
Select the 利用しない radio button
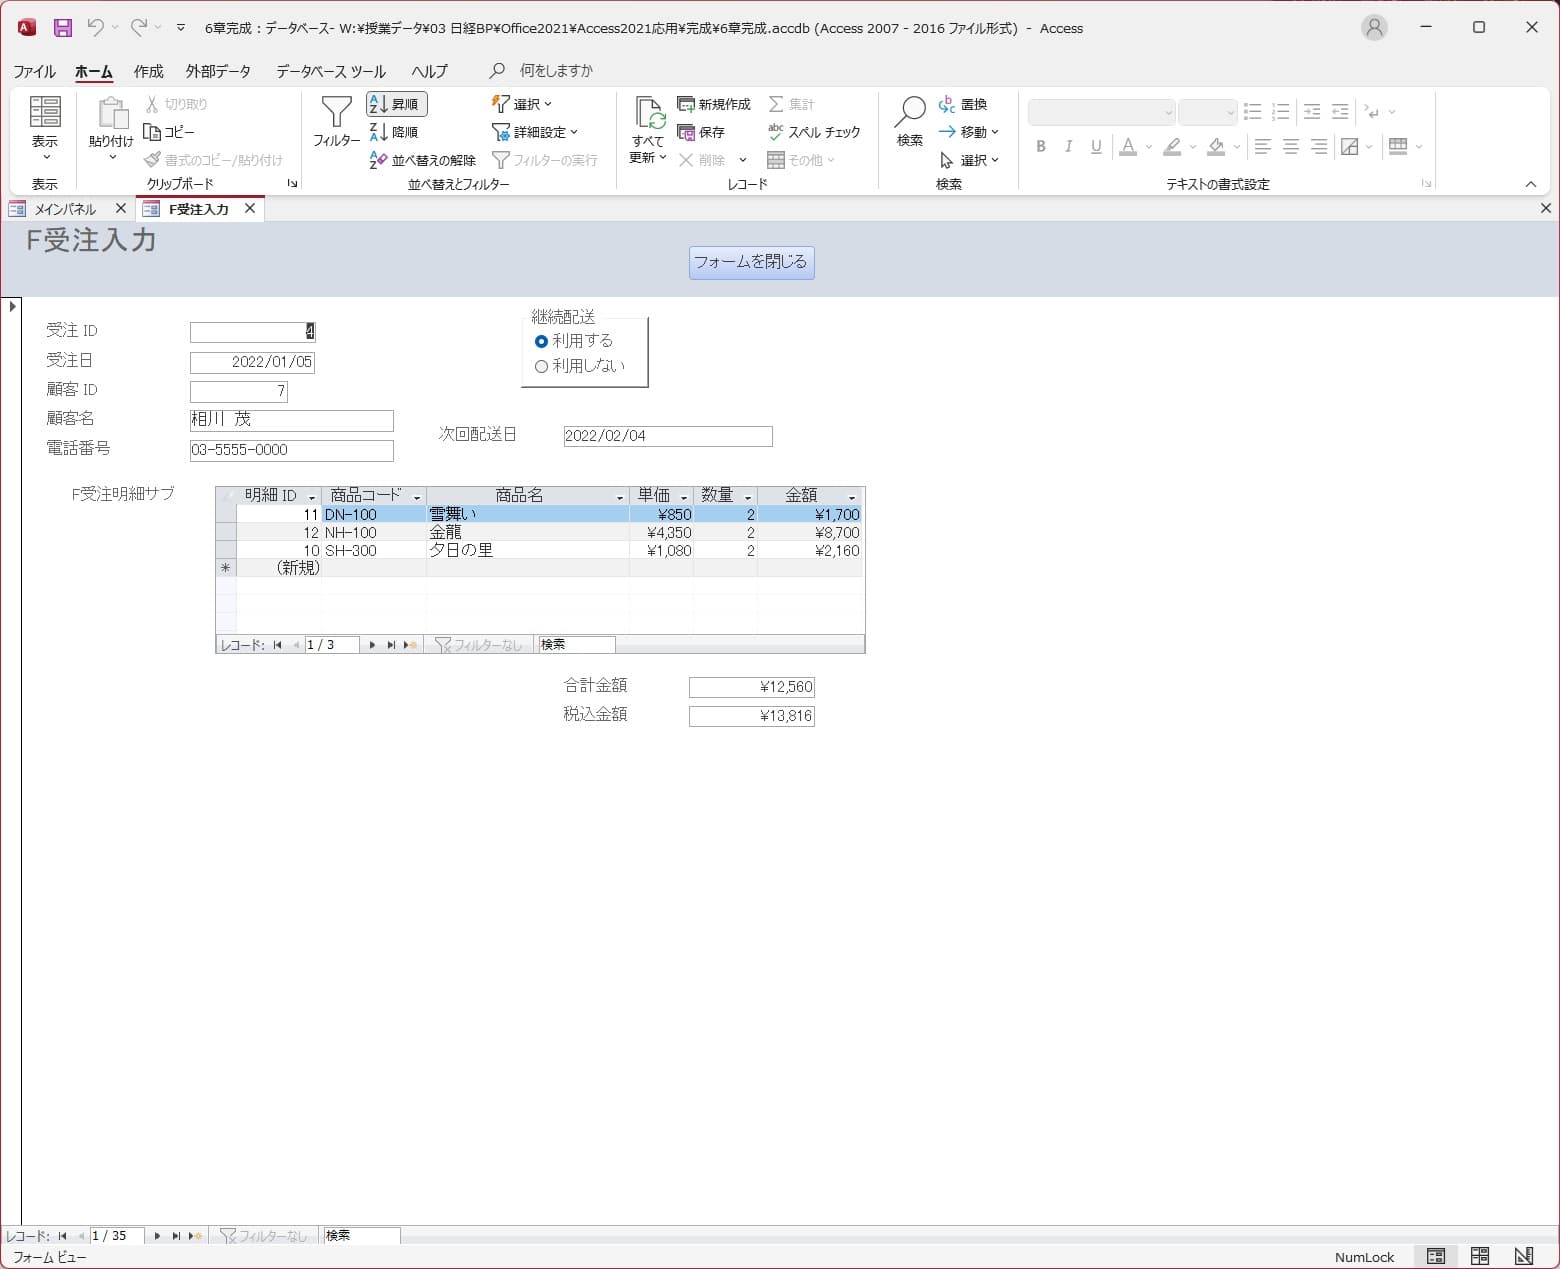(x=541, y=366)
